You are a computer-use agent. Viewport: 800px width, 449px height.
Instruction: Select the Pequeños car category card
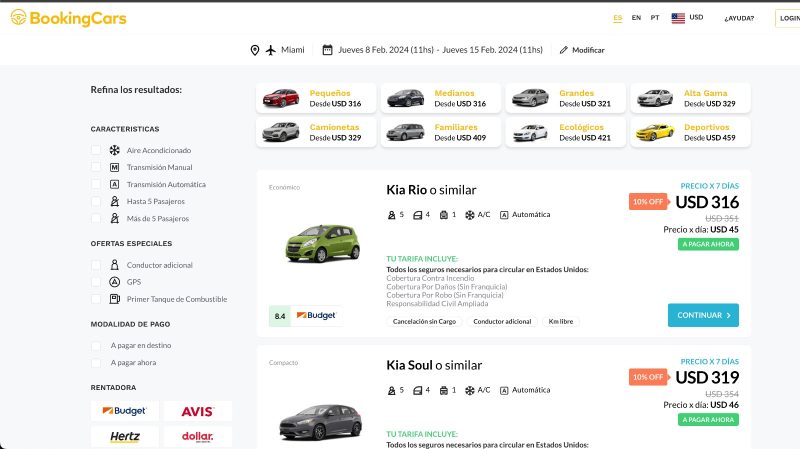(x=316, y=98)
